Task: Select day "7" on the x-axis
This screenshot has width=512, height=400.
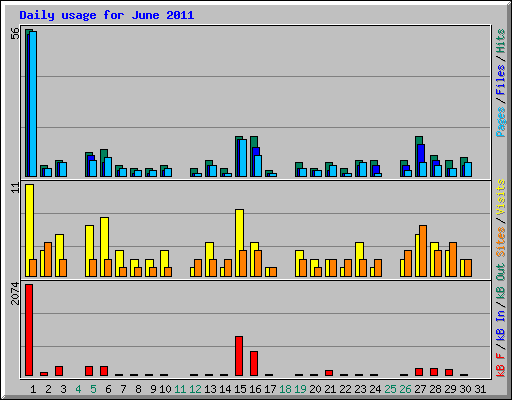Action: [123, 389]
